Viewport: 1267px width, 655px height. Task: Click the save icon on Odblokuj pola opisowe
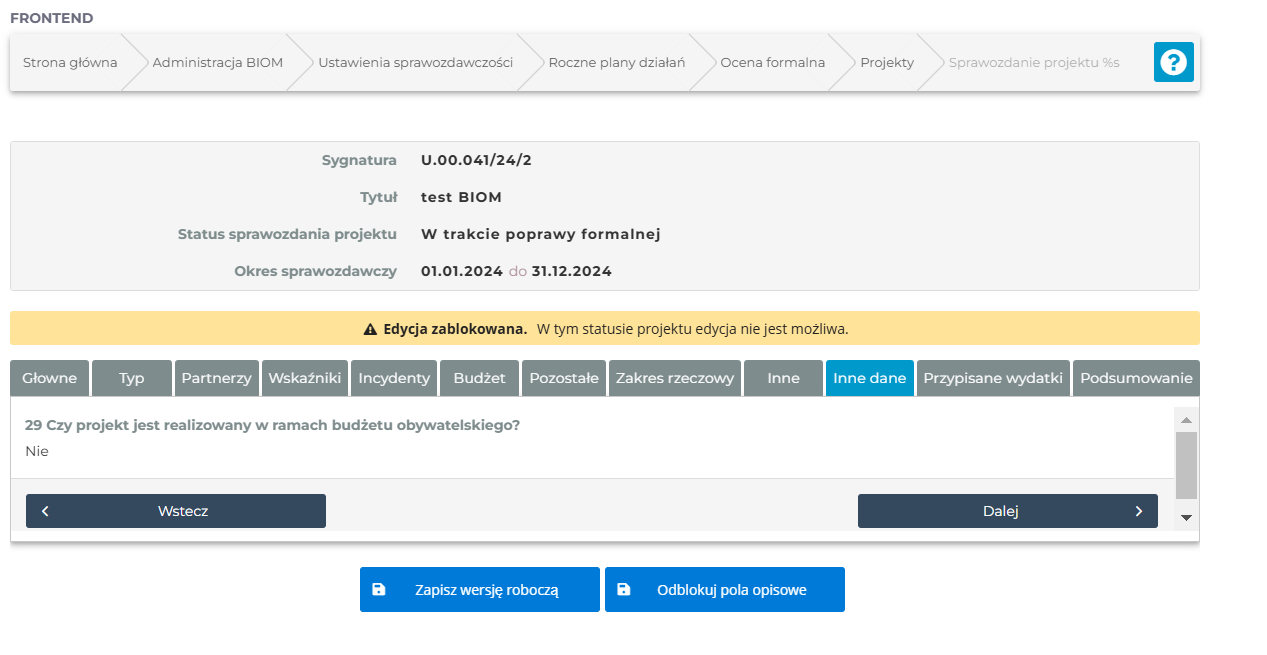pos(624,590)
